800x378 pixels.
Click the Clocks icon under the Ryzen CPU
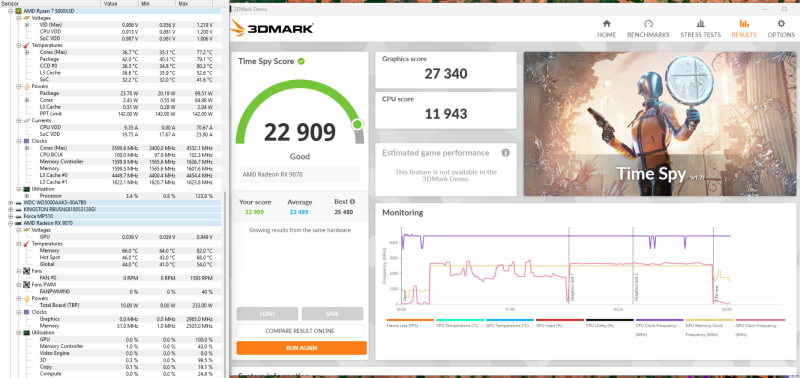coord(26,141)
